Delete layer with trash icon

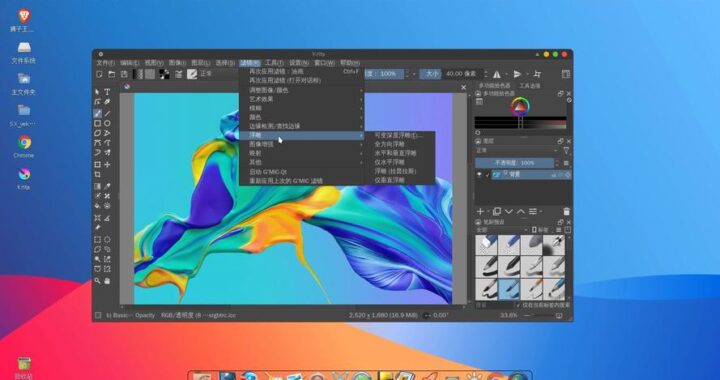pos(566,212)
